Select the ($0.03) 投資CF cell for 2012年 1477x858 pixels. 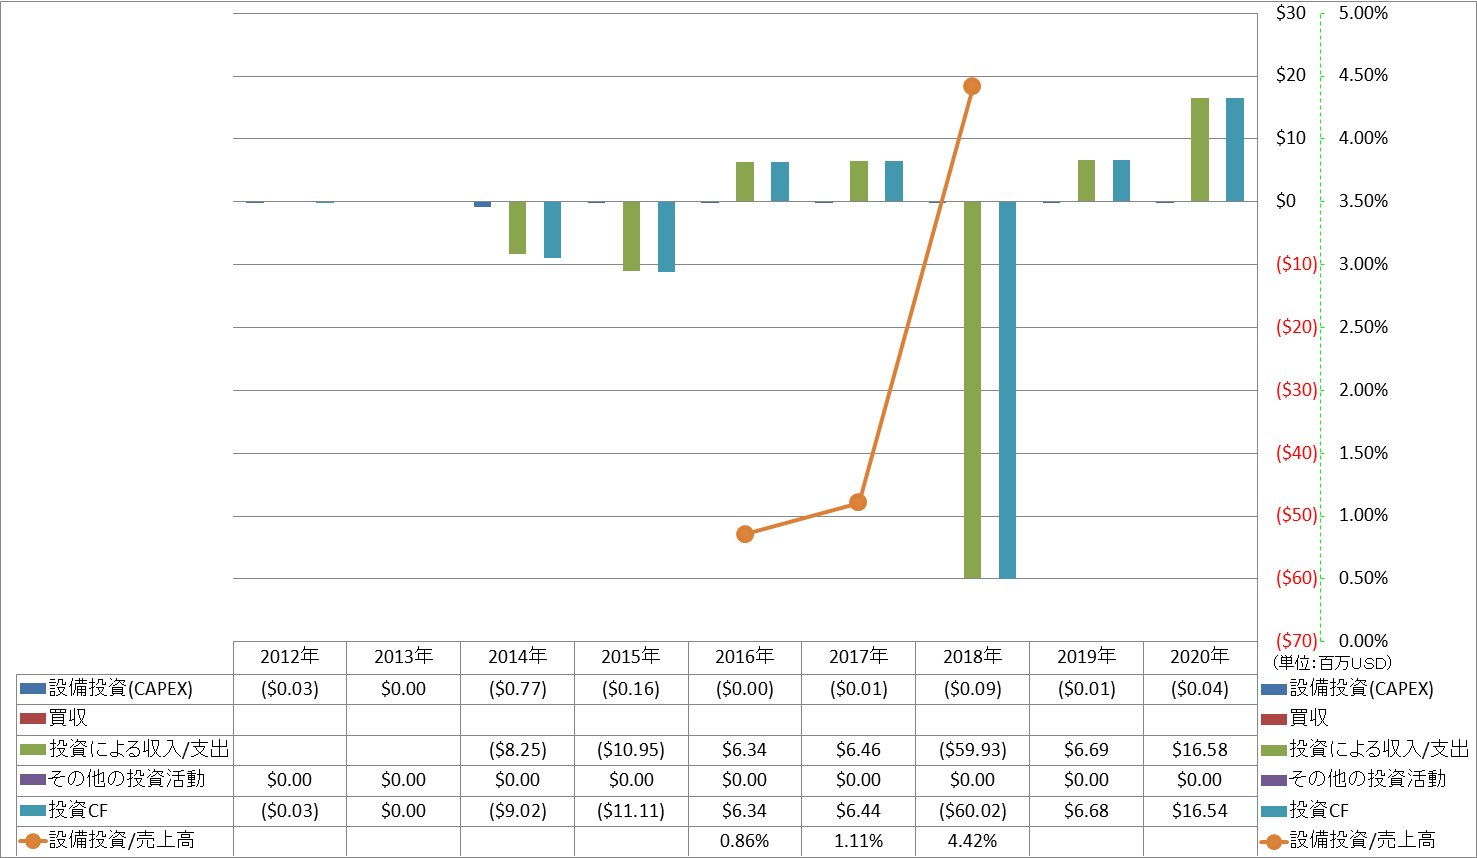[290, 811]
